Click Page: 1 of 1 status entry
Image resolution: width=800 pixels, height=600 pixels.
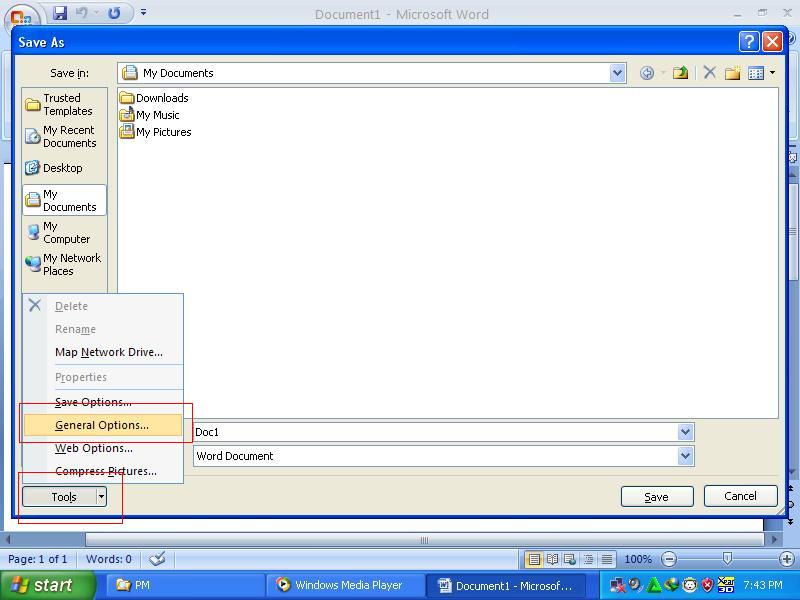(x=37, y=559)
